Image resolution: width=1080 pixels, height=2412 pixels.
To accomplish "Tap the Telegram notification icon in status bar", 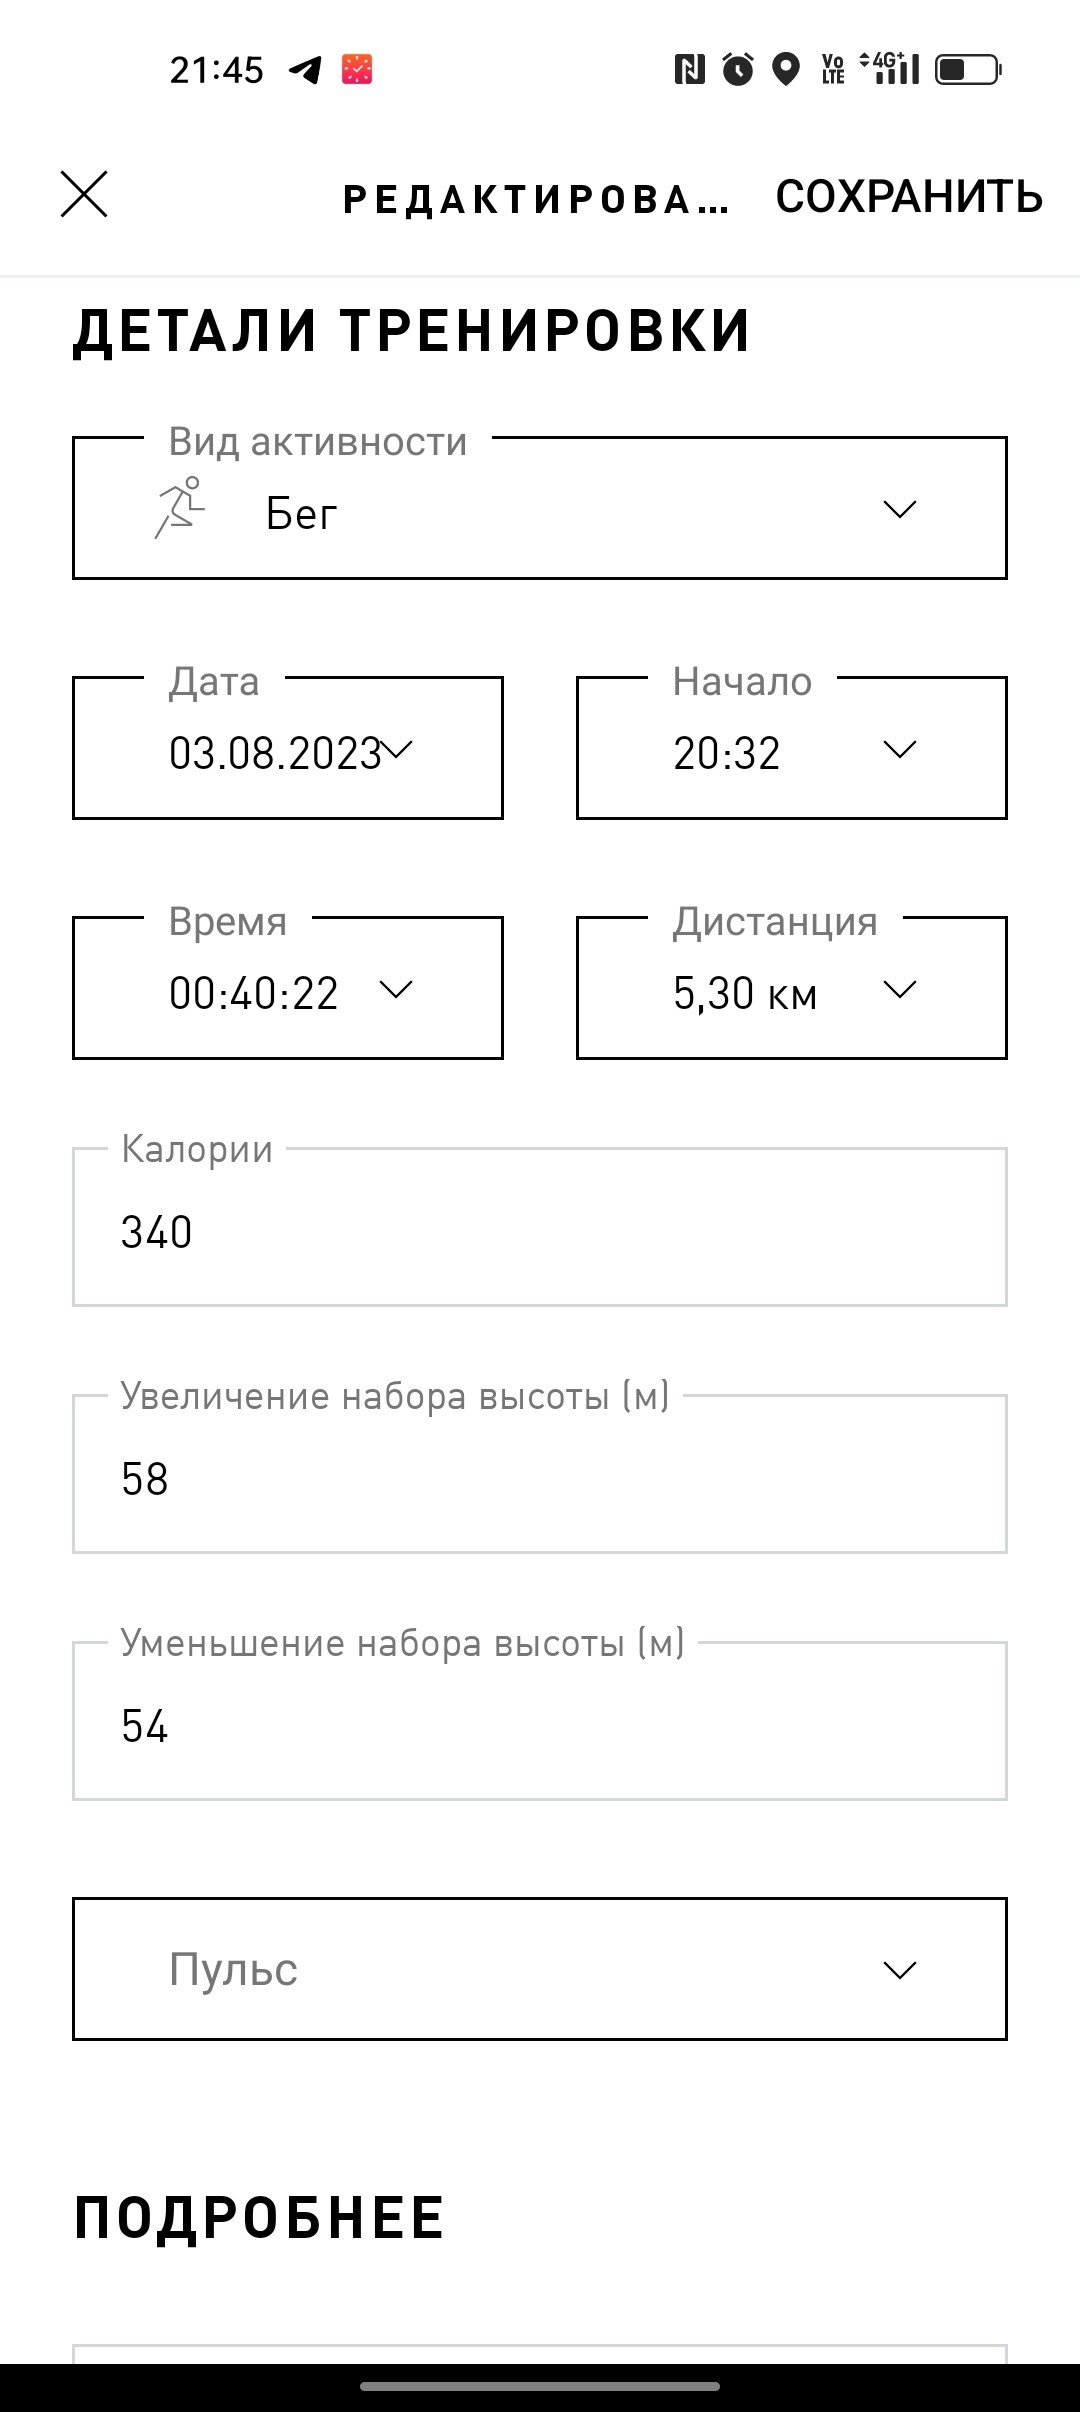I will (x=306, y=70).
